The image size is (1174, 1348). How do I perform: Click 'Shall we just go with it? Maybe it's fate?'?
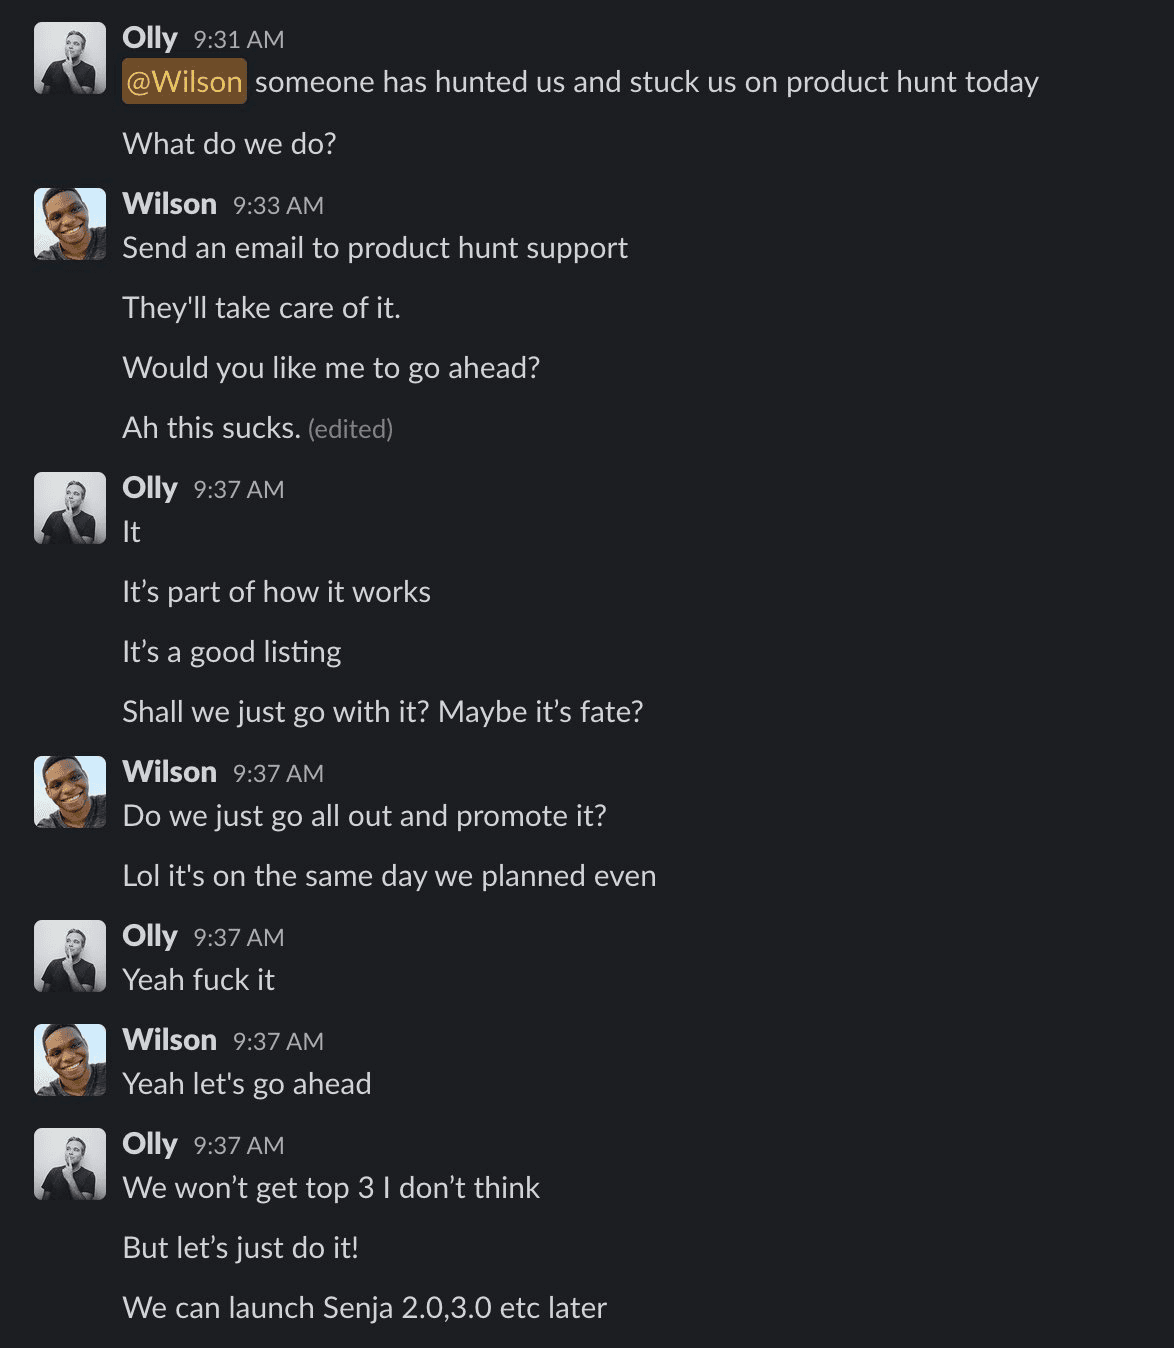tap(384, 712)
